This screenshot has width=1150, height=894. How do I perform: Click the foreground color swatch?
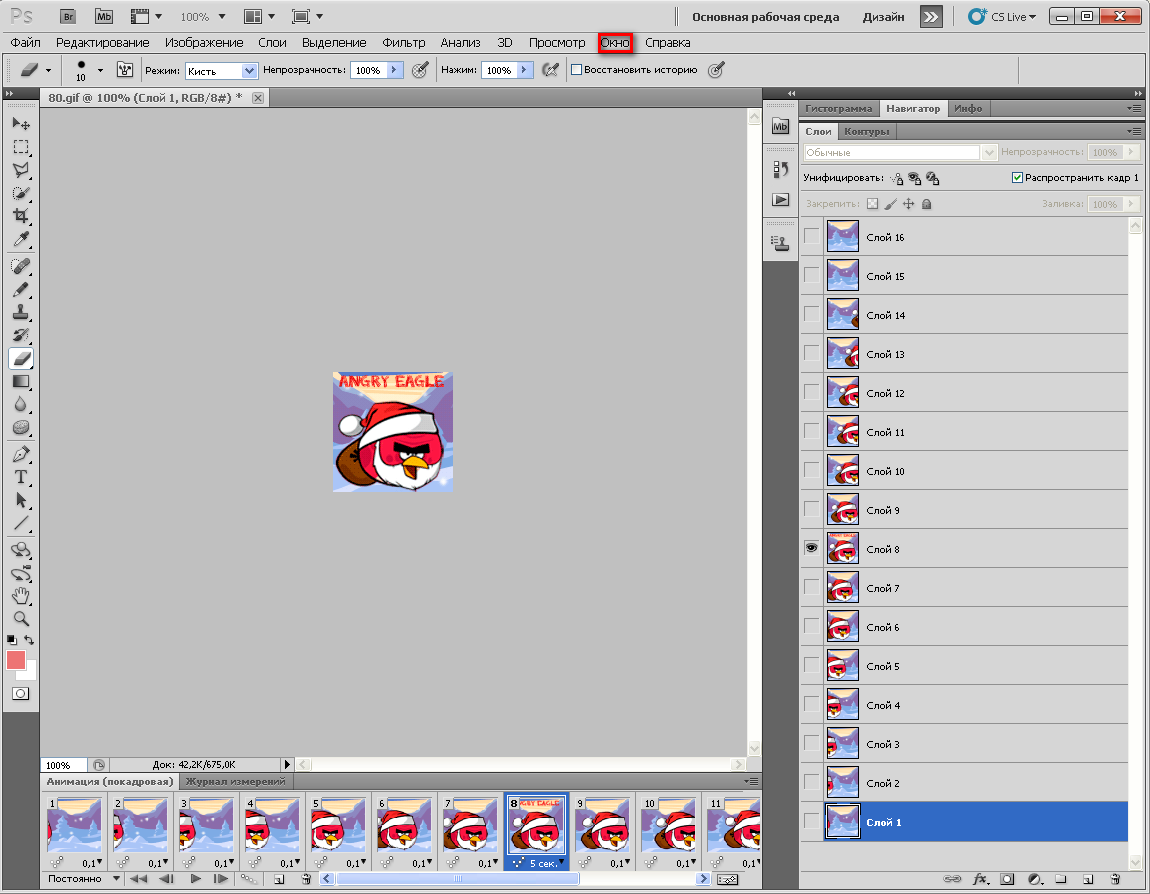pyautogui.click(x=16, y=660)
